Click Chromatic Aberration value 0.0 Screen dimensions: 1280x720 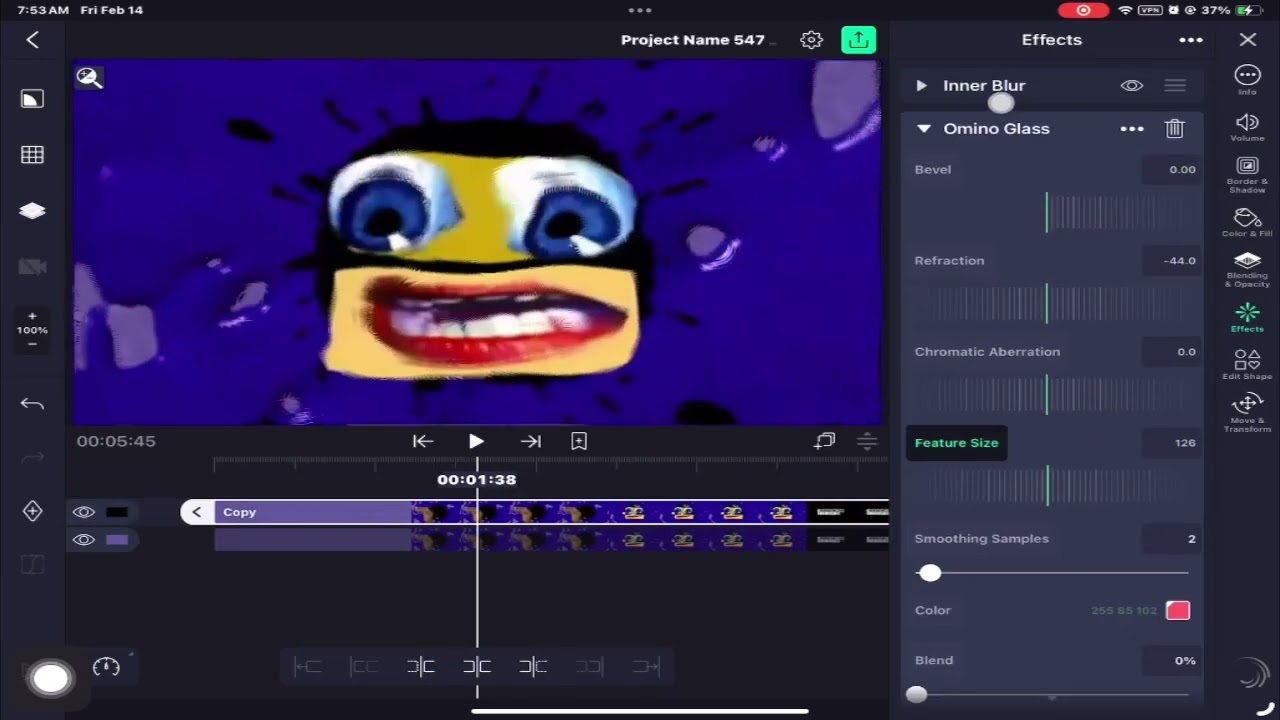coord(1171,352)
